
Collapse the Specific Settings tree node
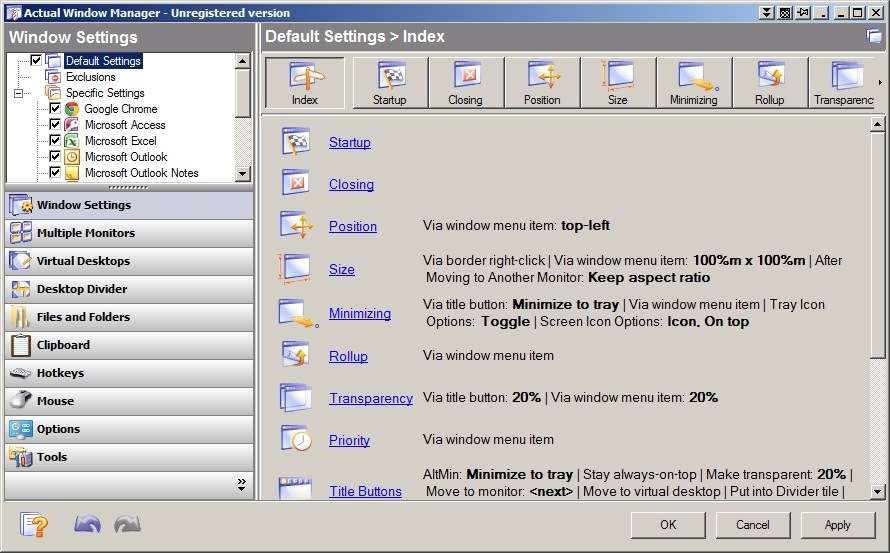(x=18, y=93)
